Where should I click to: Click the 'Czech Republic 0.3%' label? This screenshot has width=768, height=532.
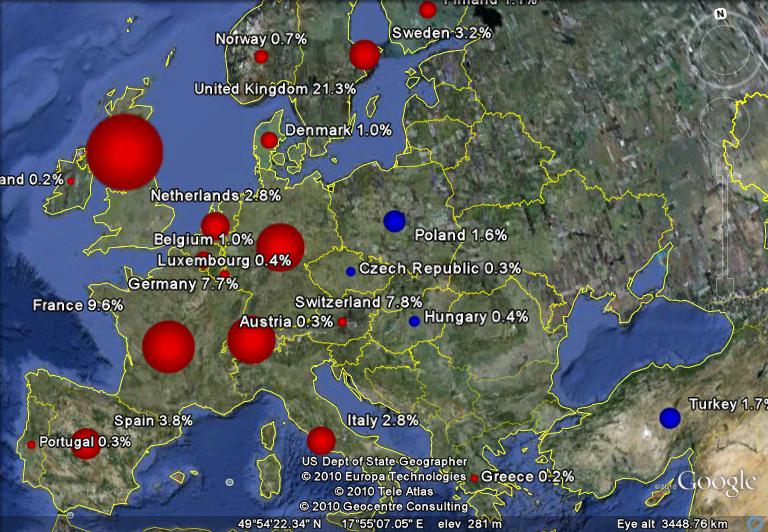440,268
